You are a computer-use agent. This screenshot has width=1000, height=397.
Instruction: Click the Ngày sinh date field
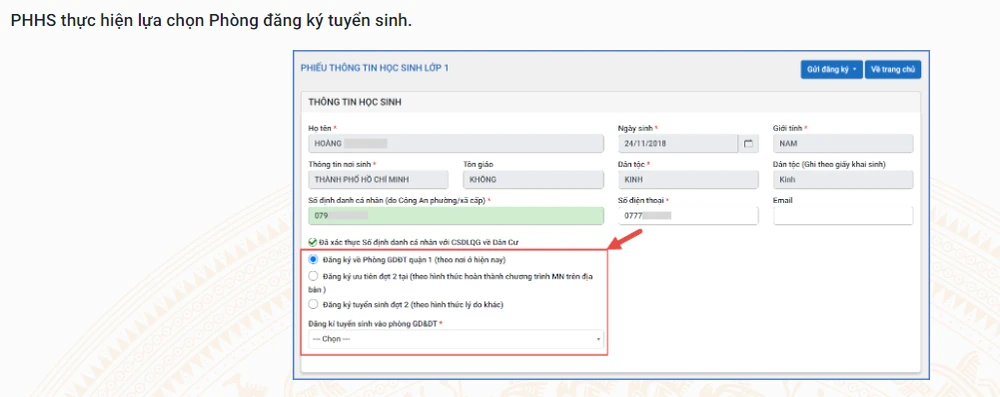[x=679, y=144]
